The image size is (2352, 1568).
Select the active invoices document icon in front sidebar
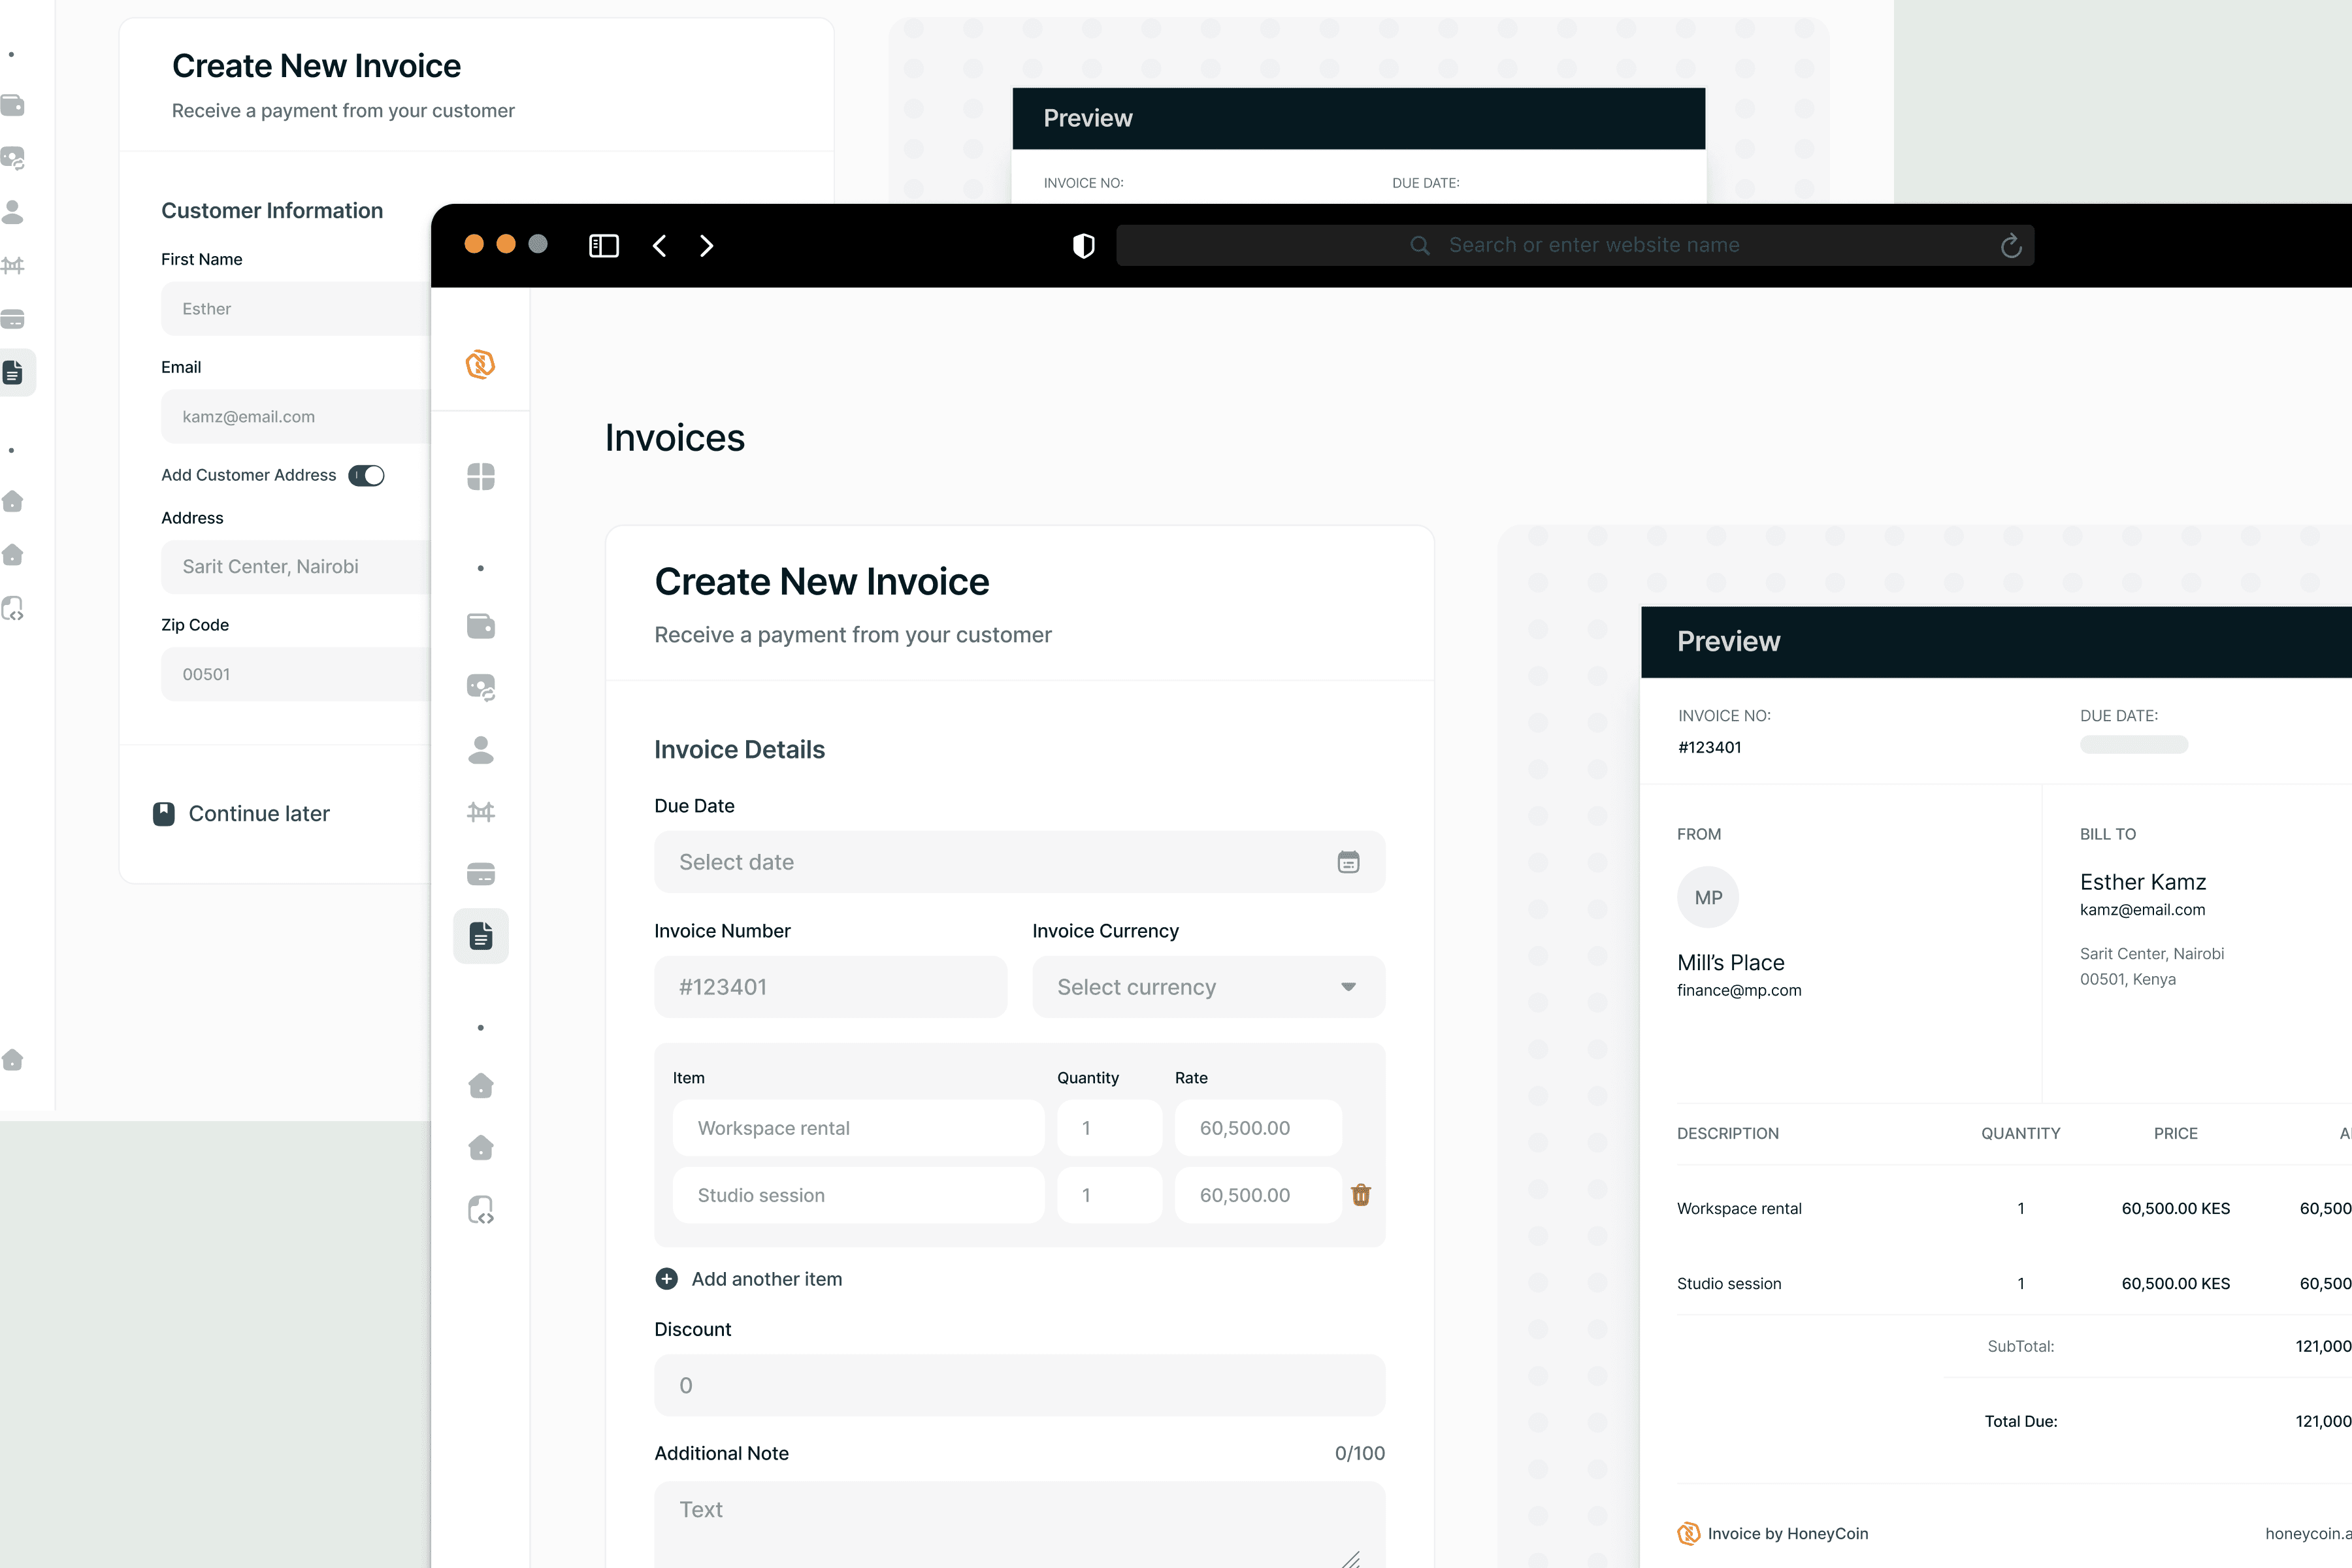[481, 936]
